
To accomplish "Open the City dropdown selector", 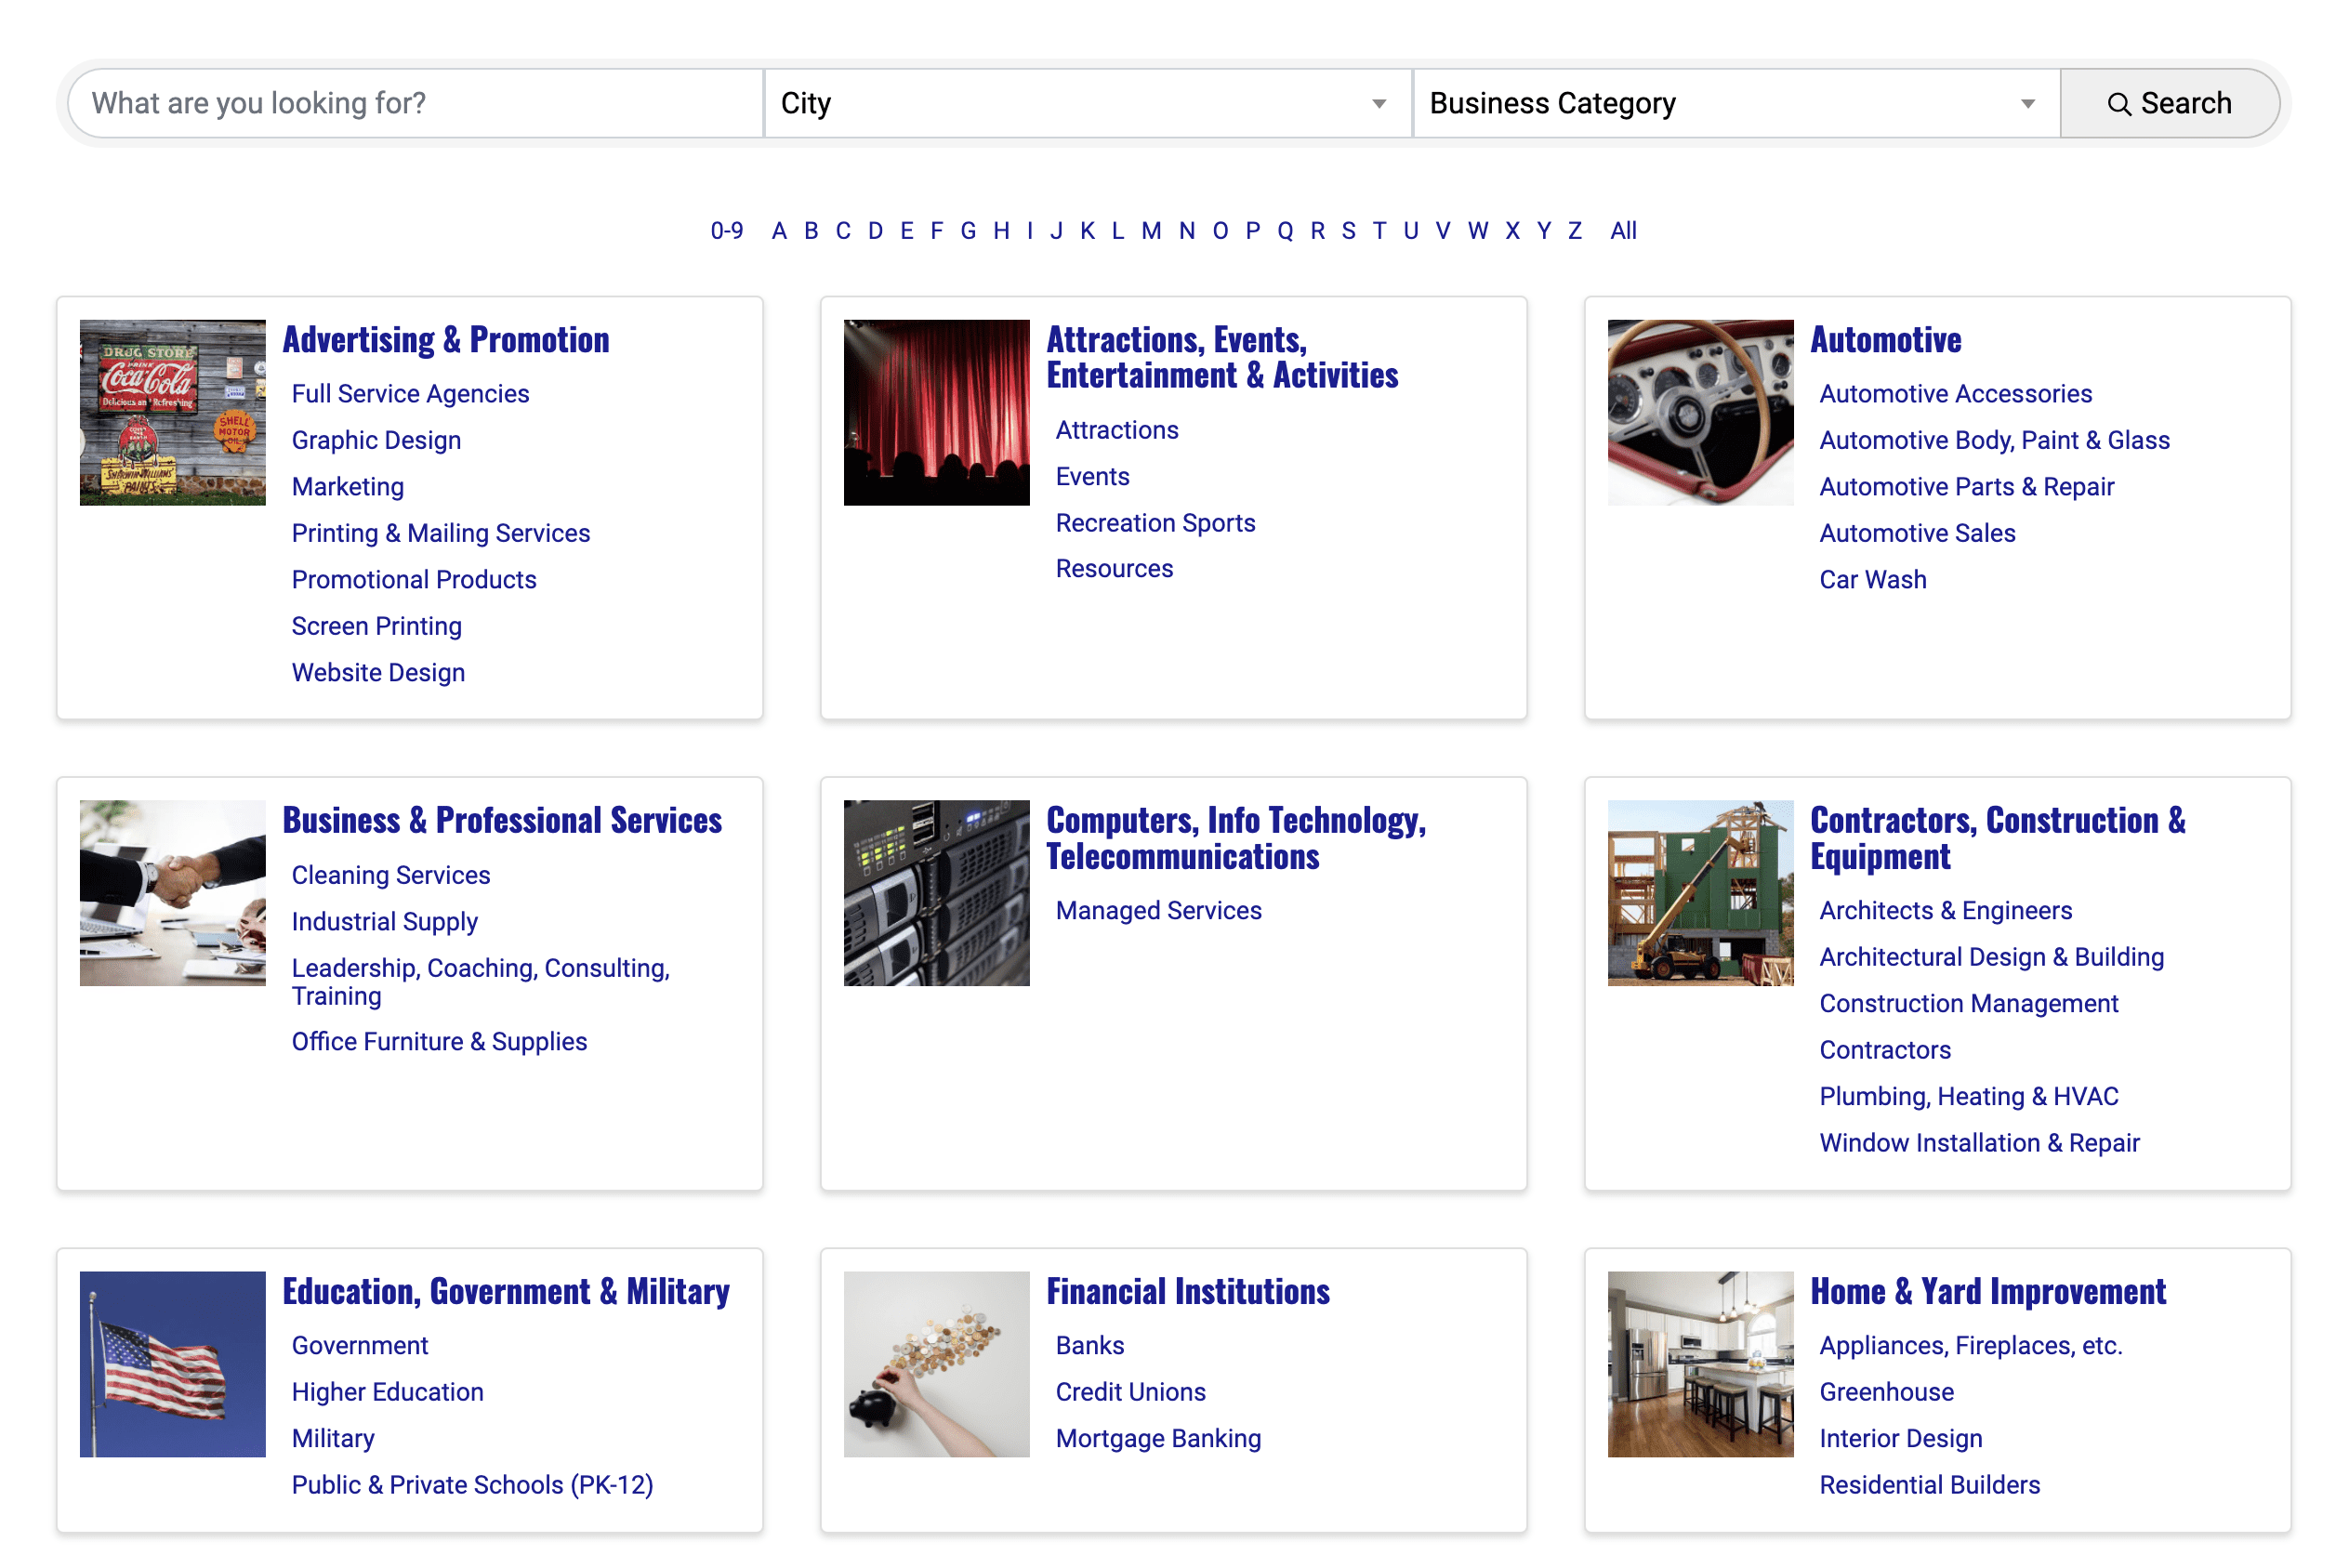I will (x=1087, y=103).
